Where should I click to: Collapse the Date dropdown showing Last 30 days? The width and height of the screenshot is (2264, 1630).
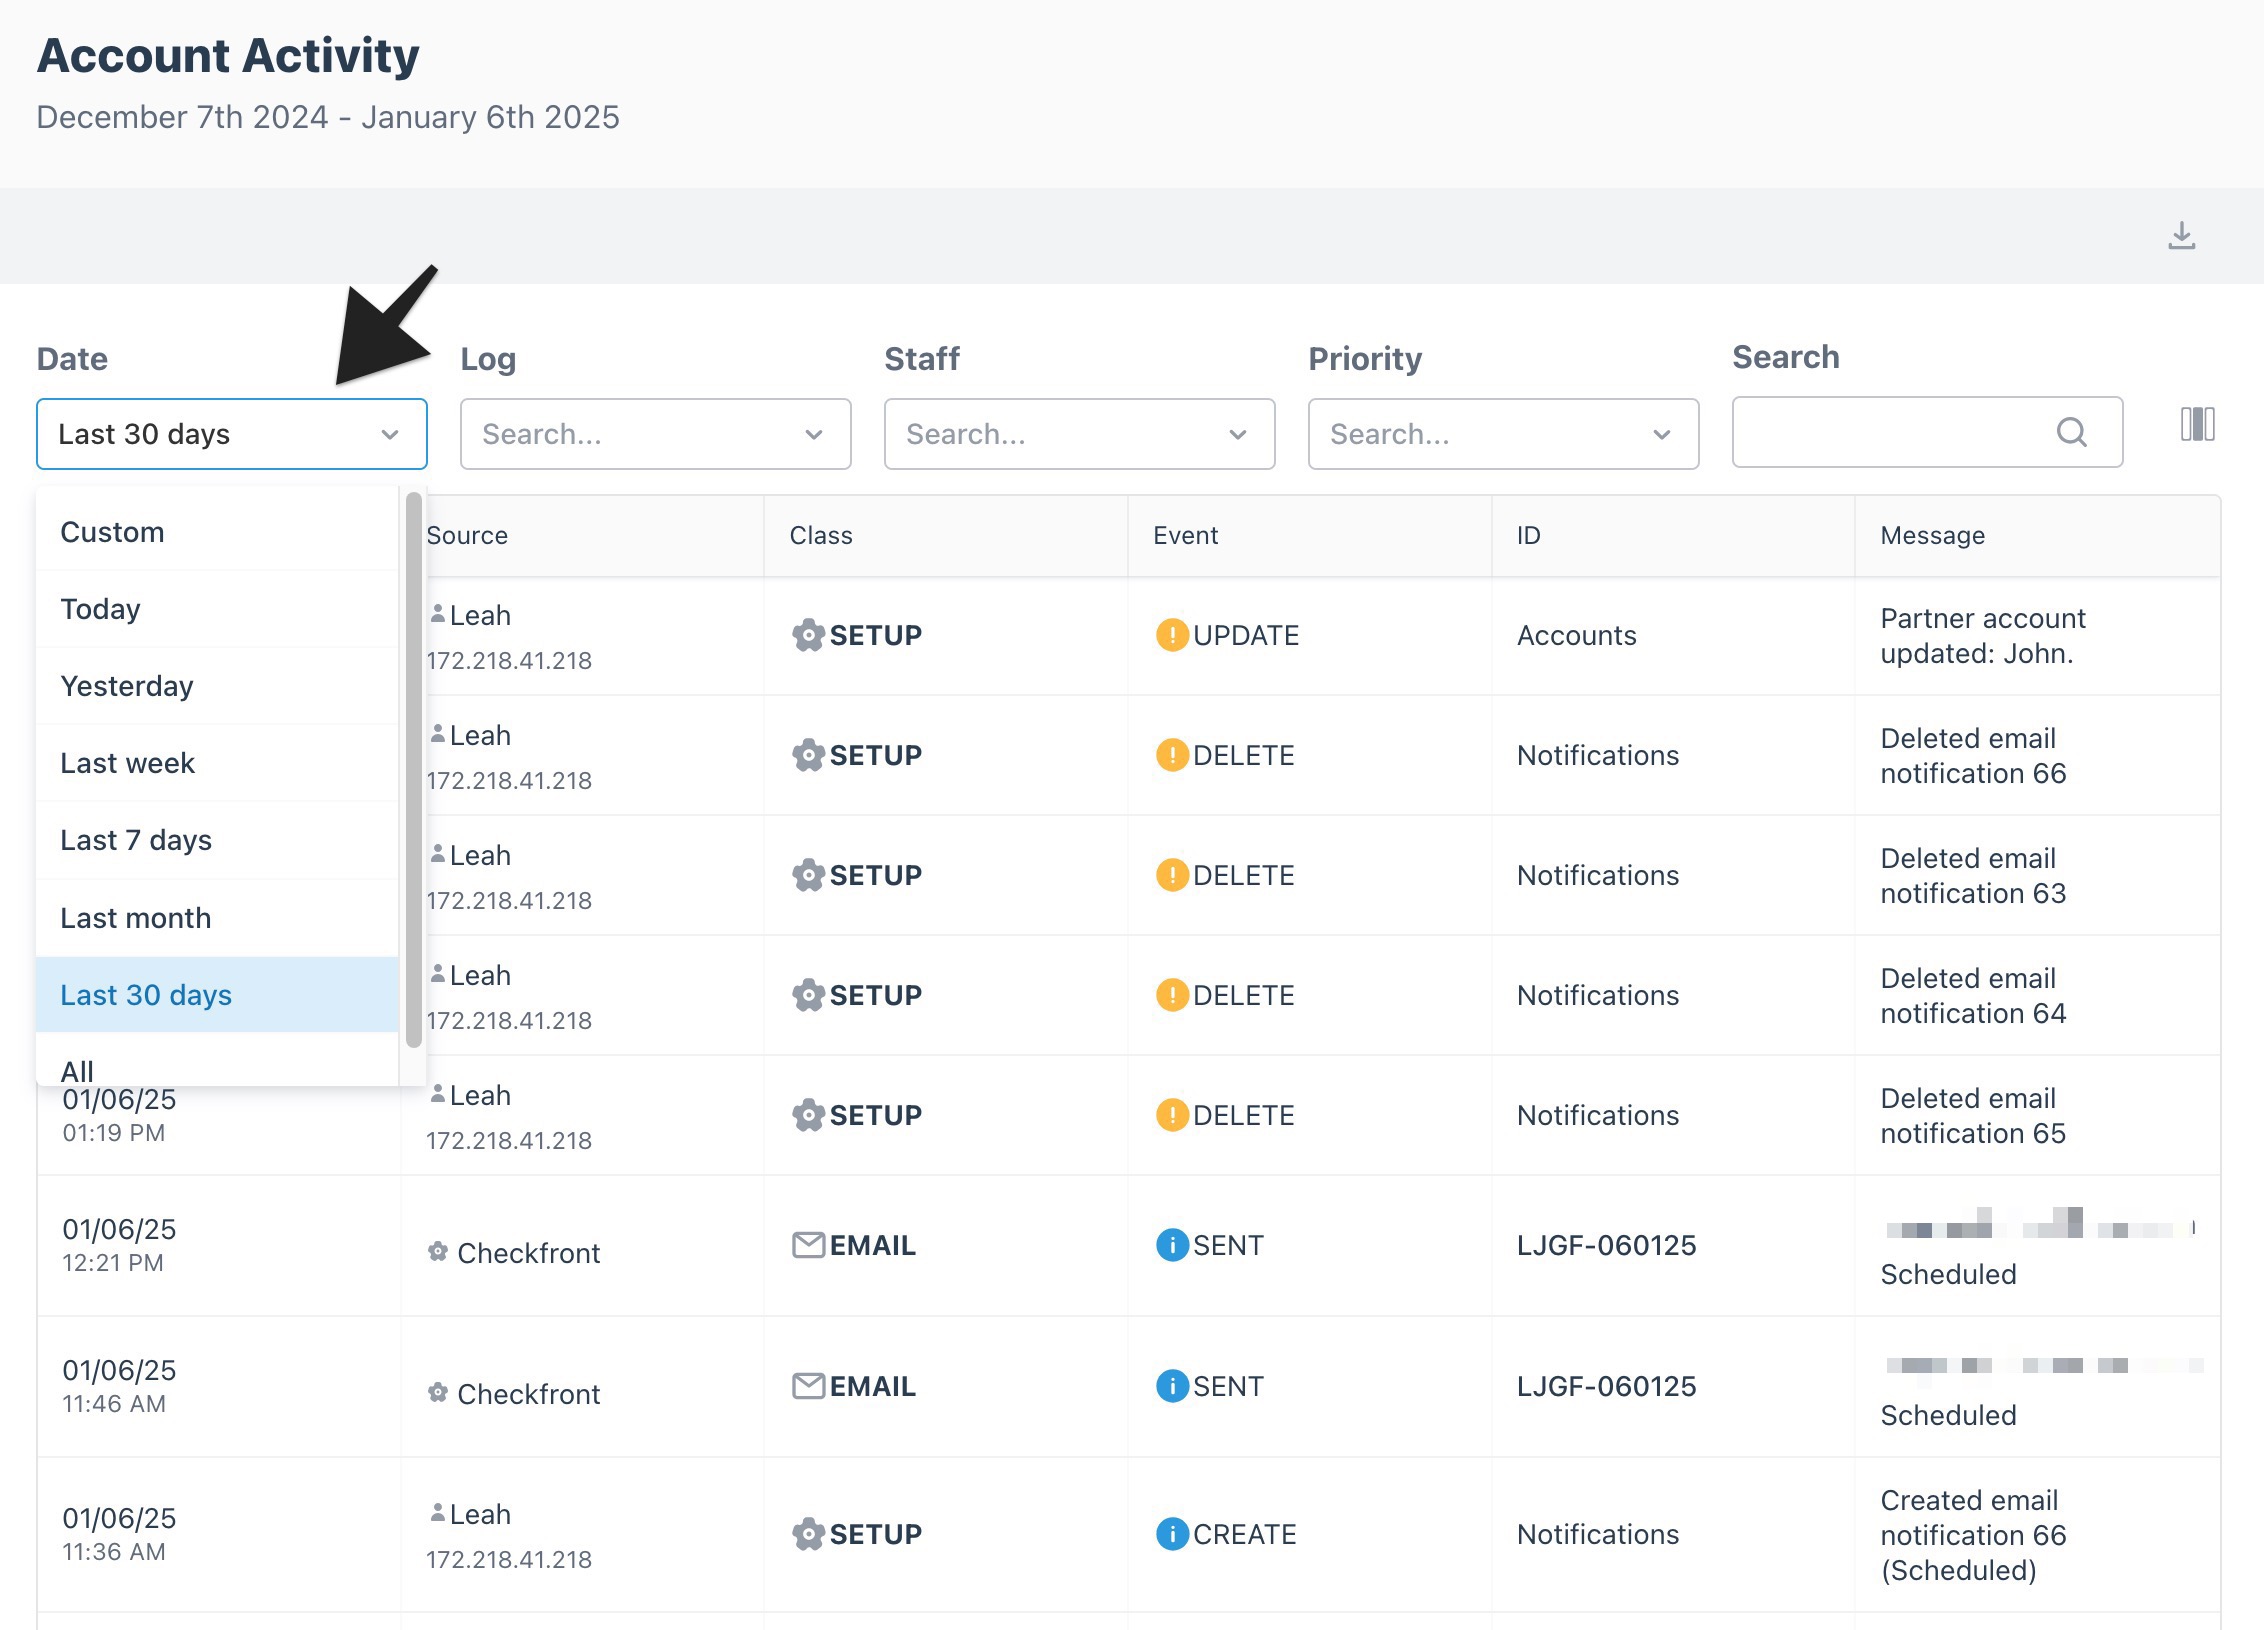click(232, 434)
